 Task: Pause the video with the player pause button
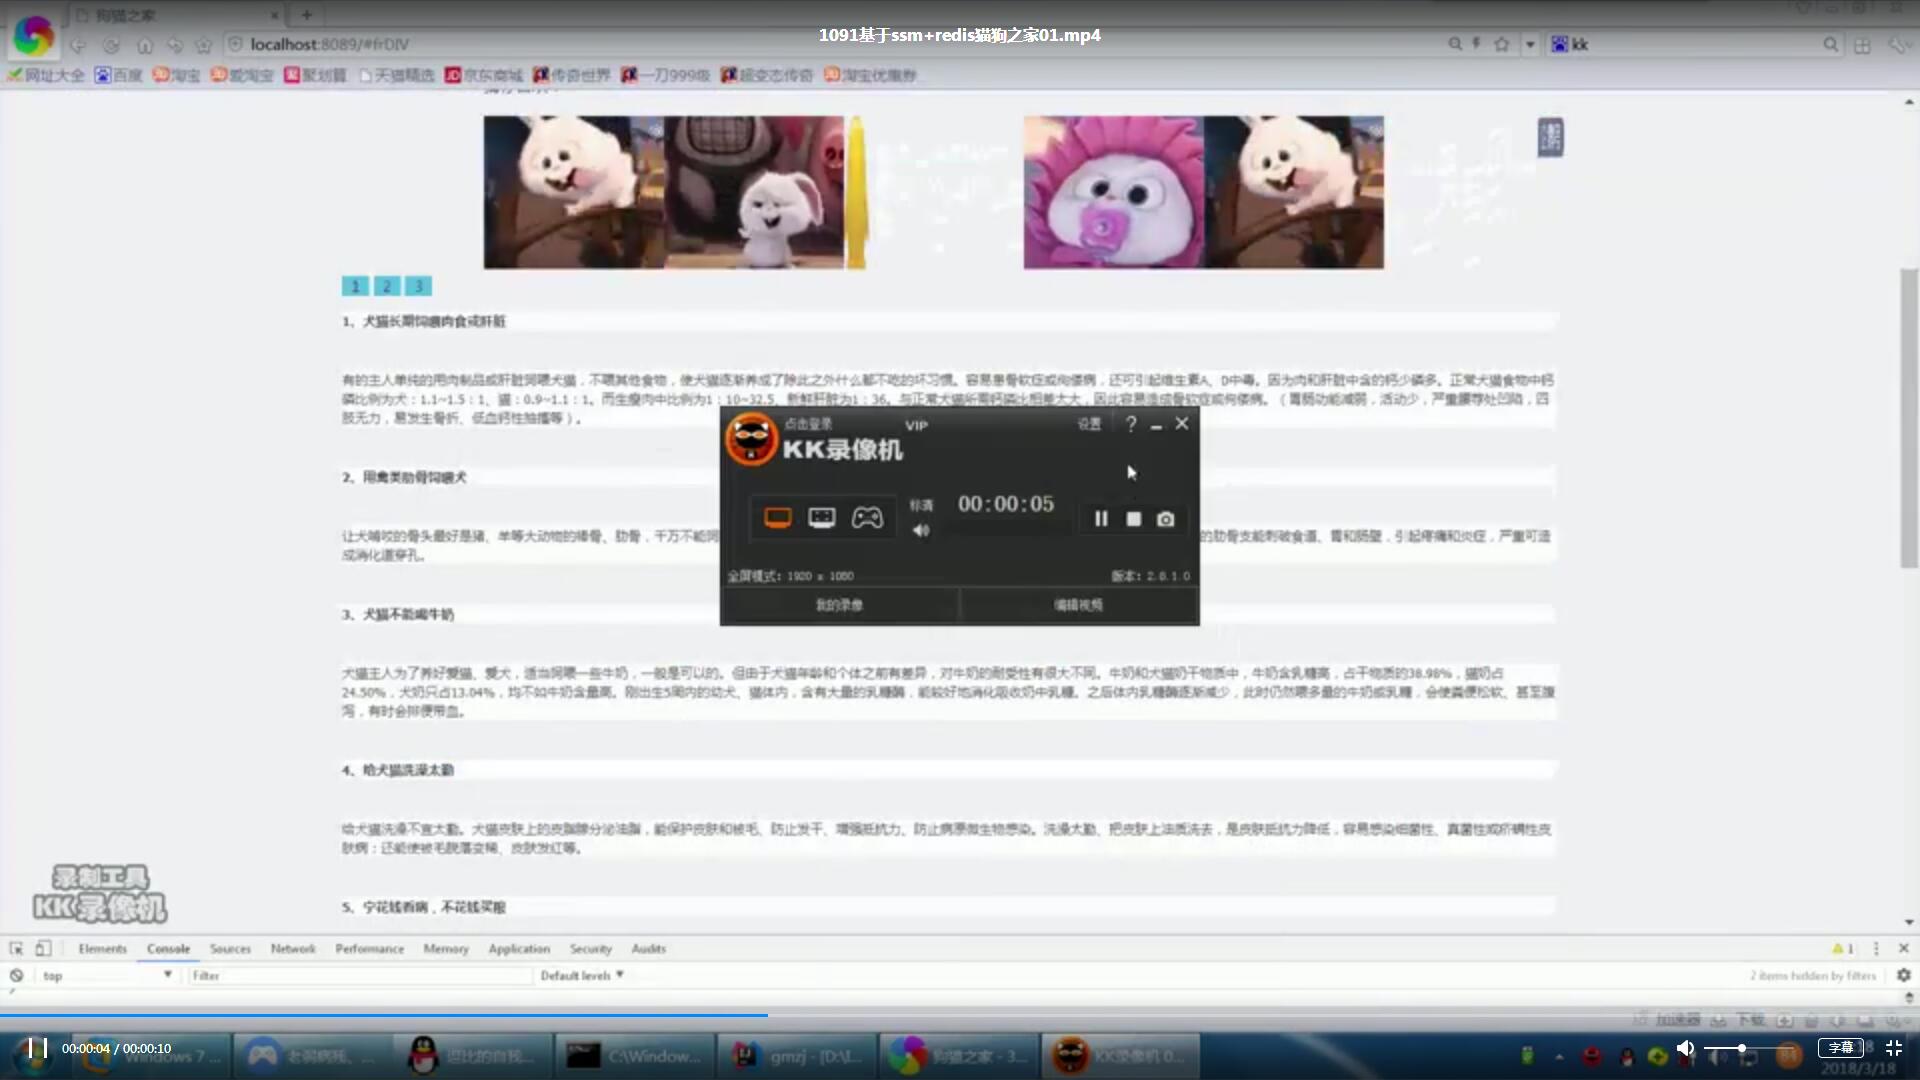tap(38, 1048)
